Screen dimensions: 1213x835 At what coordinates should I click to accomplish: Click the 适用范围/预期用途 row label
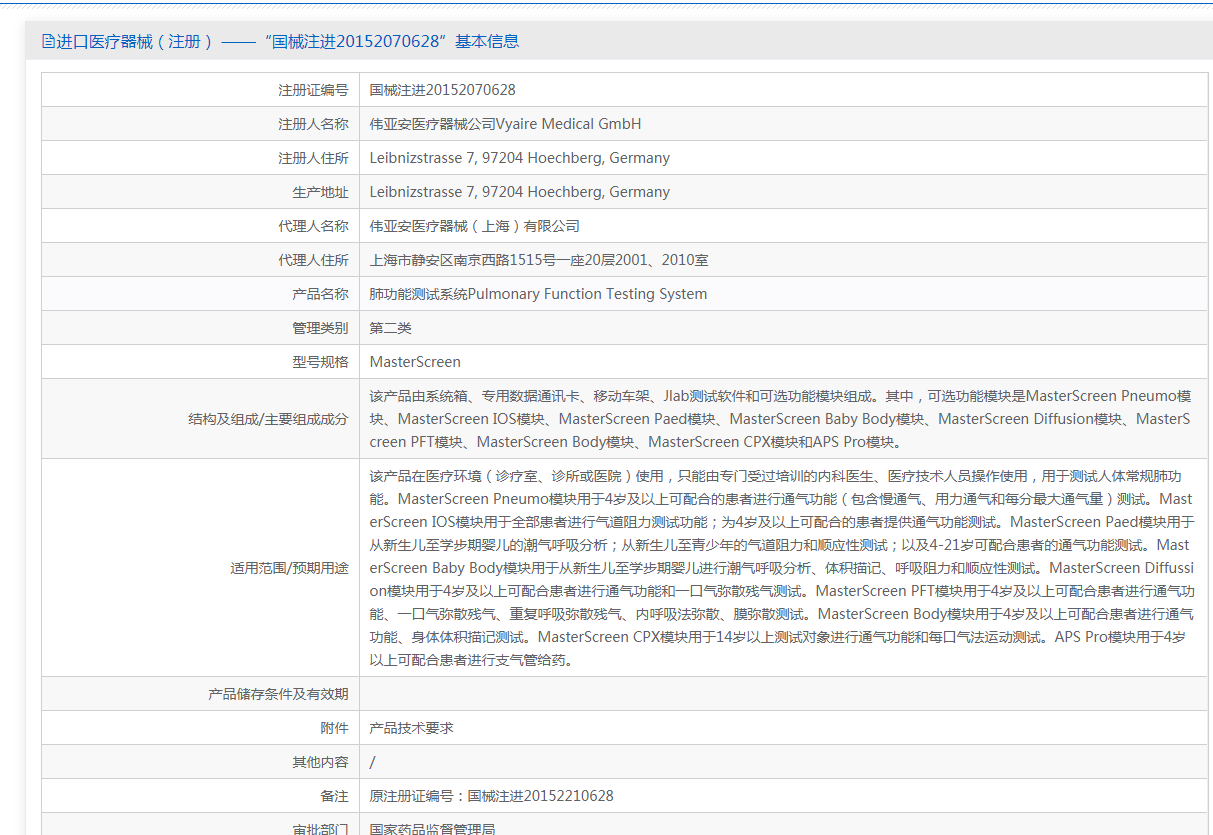click(x=289, y=568)
